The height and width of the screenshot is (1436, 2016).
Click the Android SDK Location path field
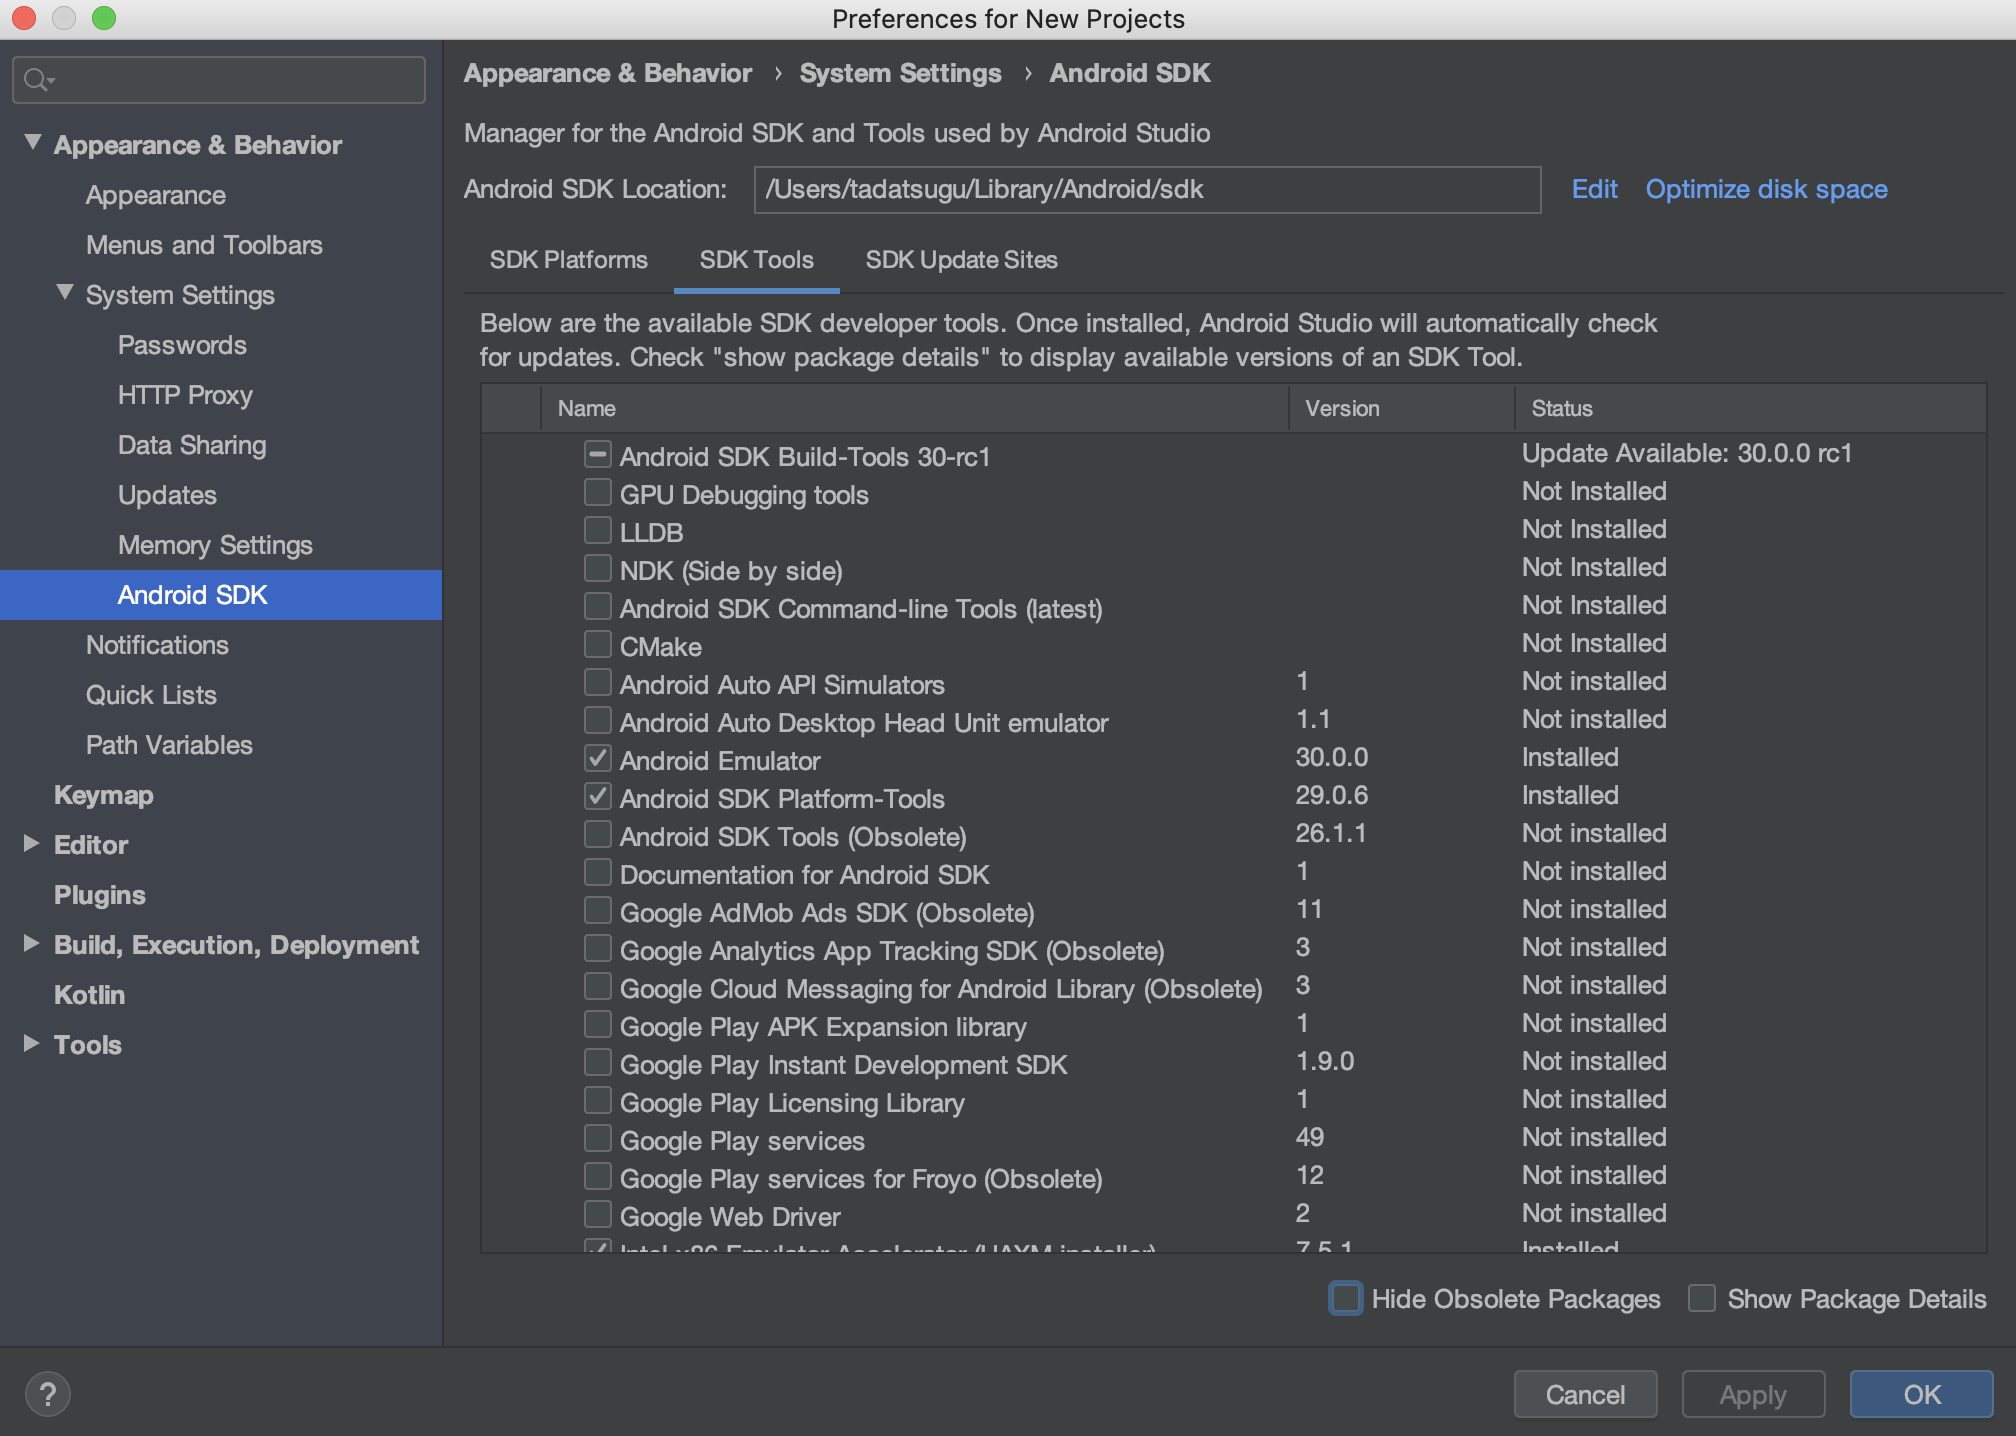point(1146,190)
